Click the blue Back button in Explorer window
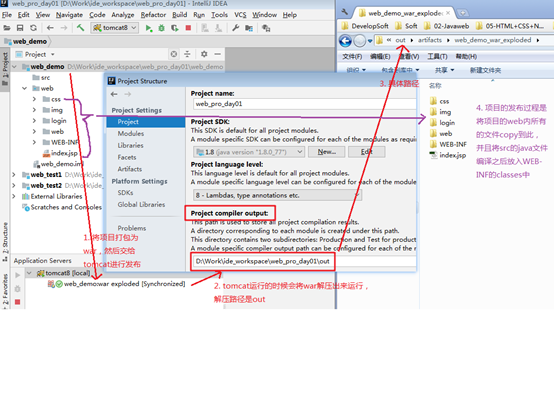The height and width of the screenshot is (393, 554). 346,41
